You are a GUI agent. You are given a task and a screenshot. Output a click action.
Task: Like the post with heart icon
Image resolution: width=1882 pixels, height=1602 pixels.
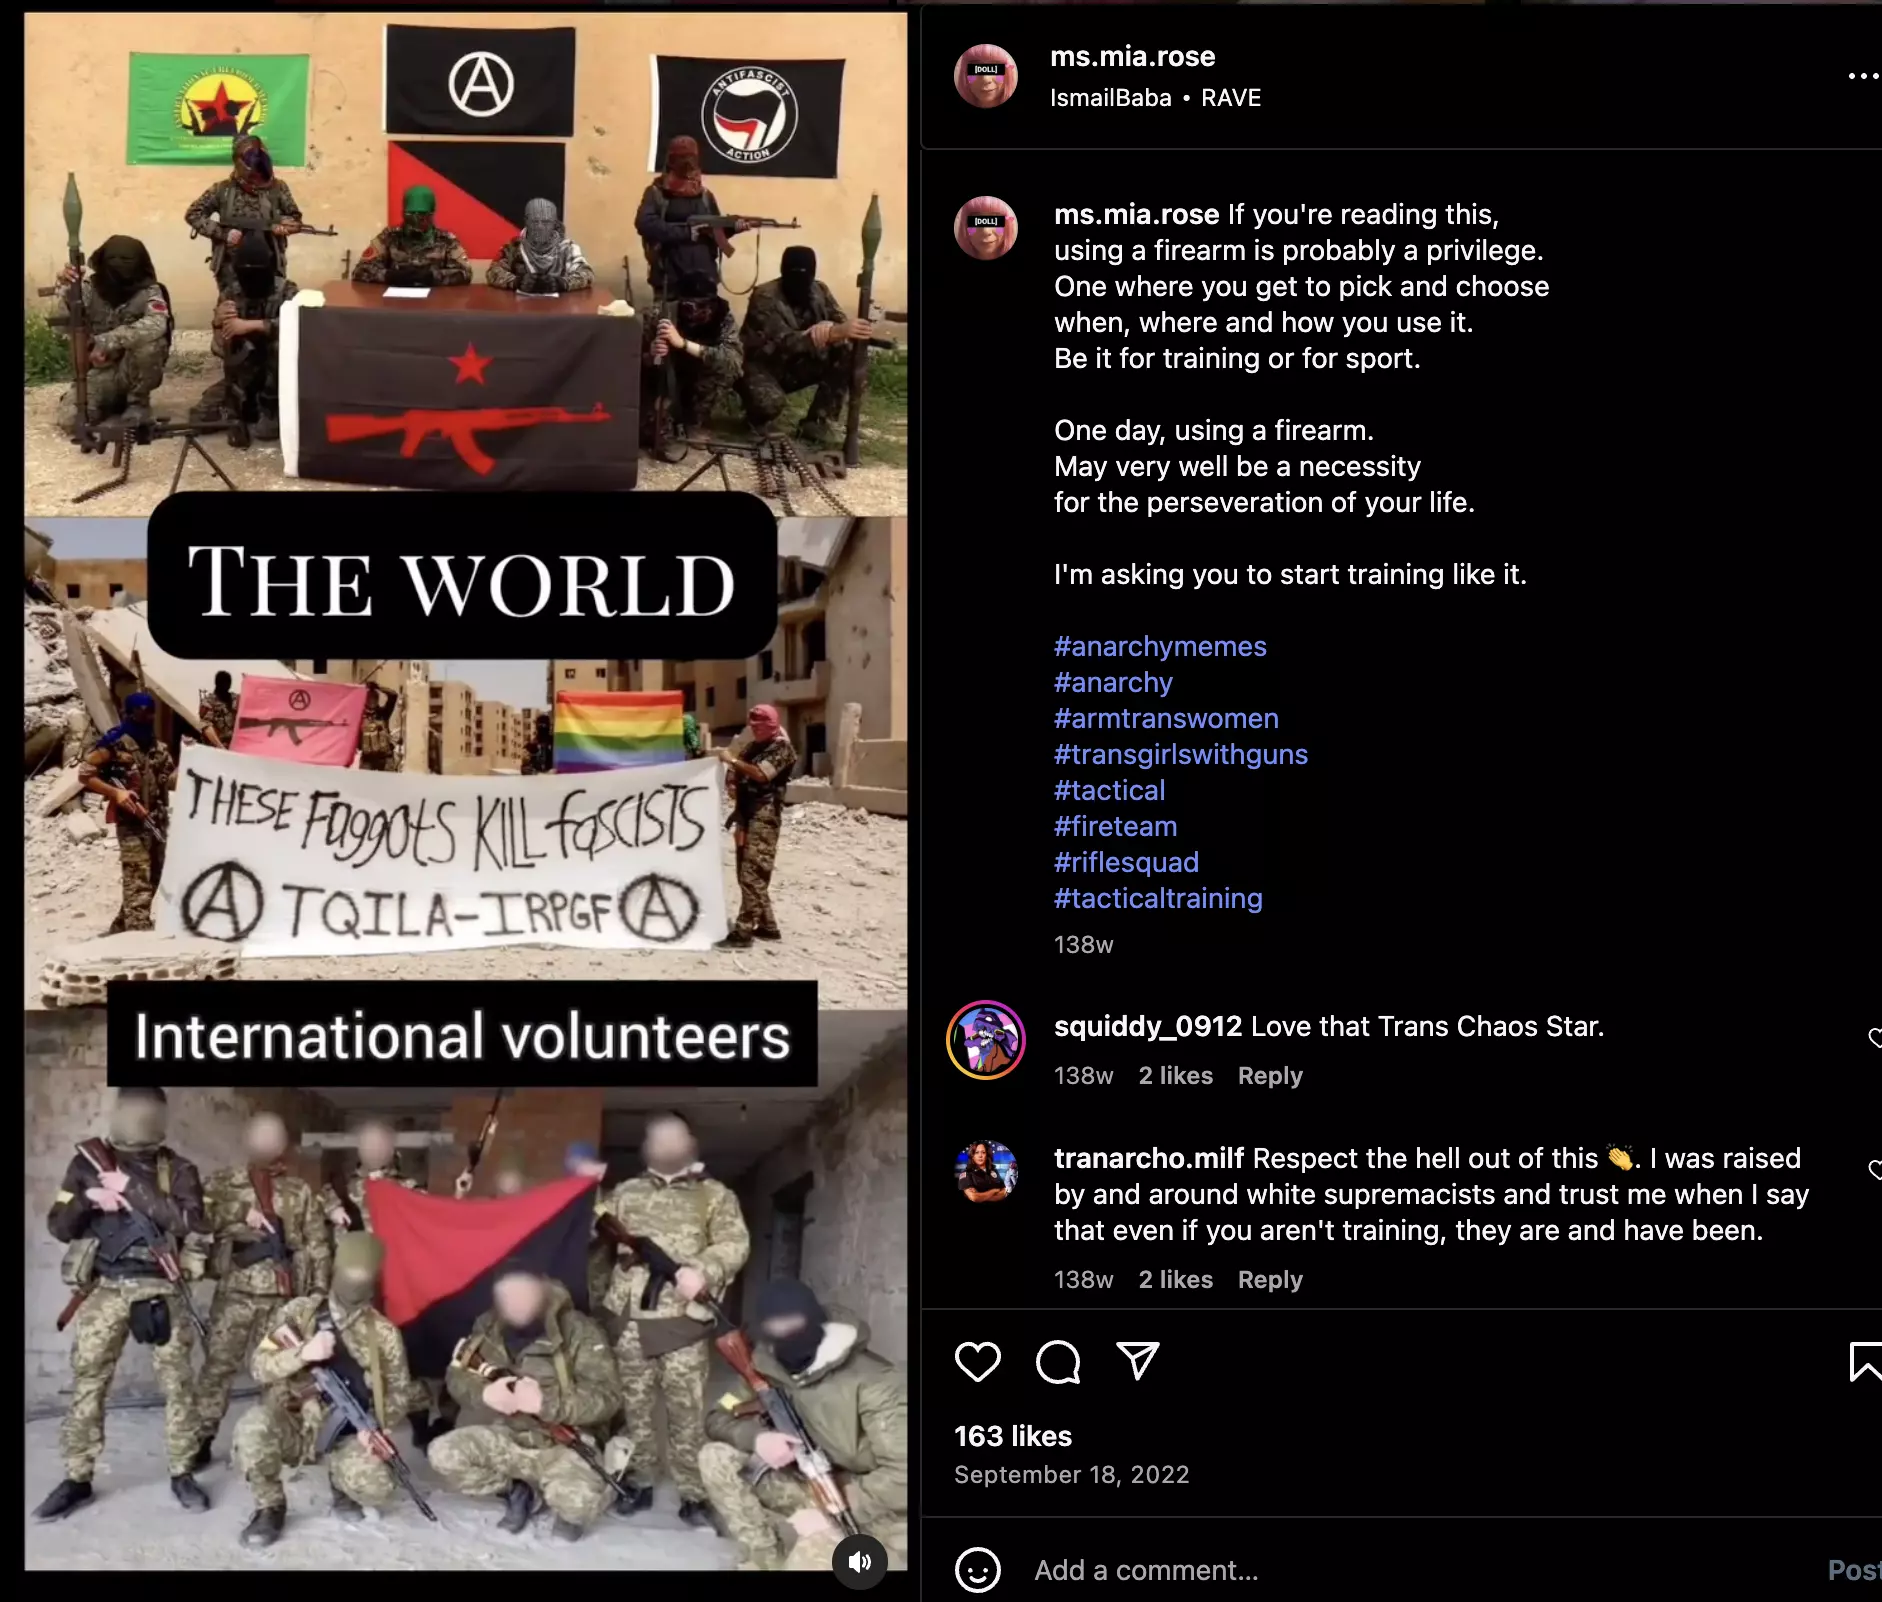click(977, 1361)
